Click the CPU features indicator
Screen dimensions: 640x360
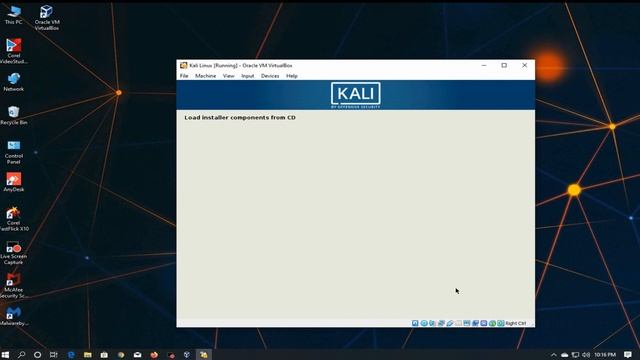click(484, 323)
